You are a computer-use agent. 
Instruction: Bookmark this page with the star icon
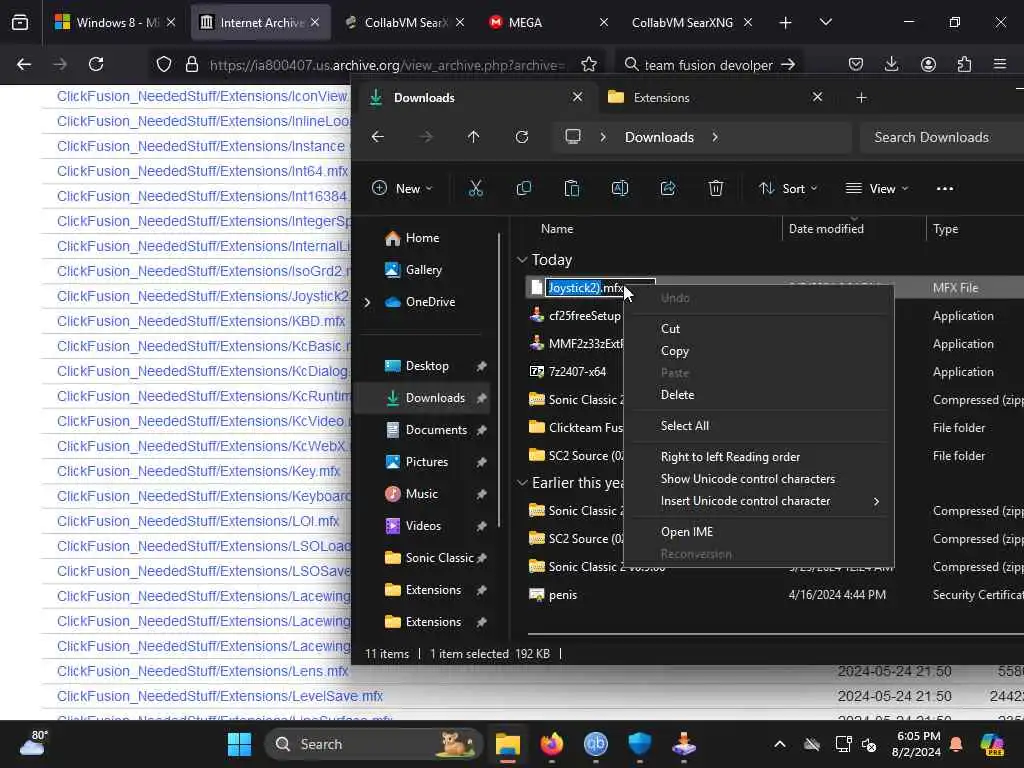tap(588, 64)
